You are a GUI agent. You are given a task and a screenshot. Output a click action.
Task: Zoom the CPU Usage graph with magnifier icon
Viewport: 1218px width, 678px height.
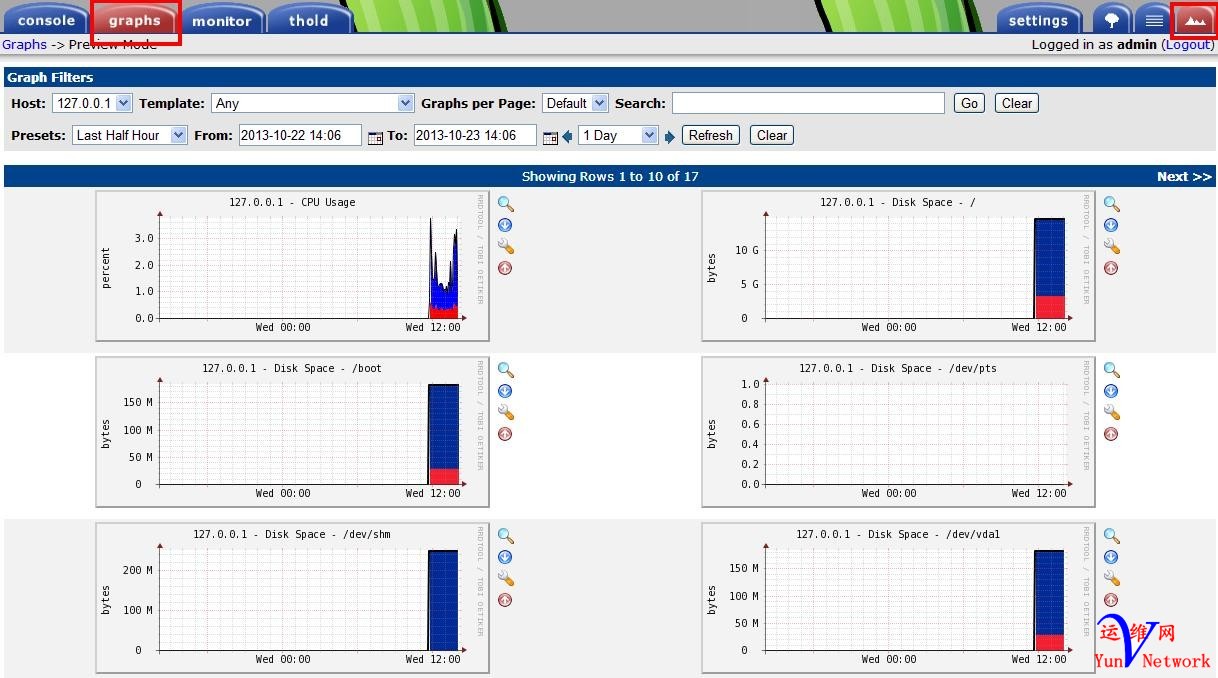pos(506,204)
